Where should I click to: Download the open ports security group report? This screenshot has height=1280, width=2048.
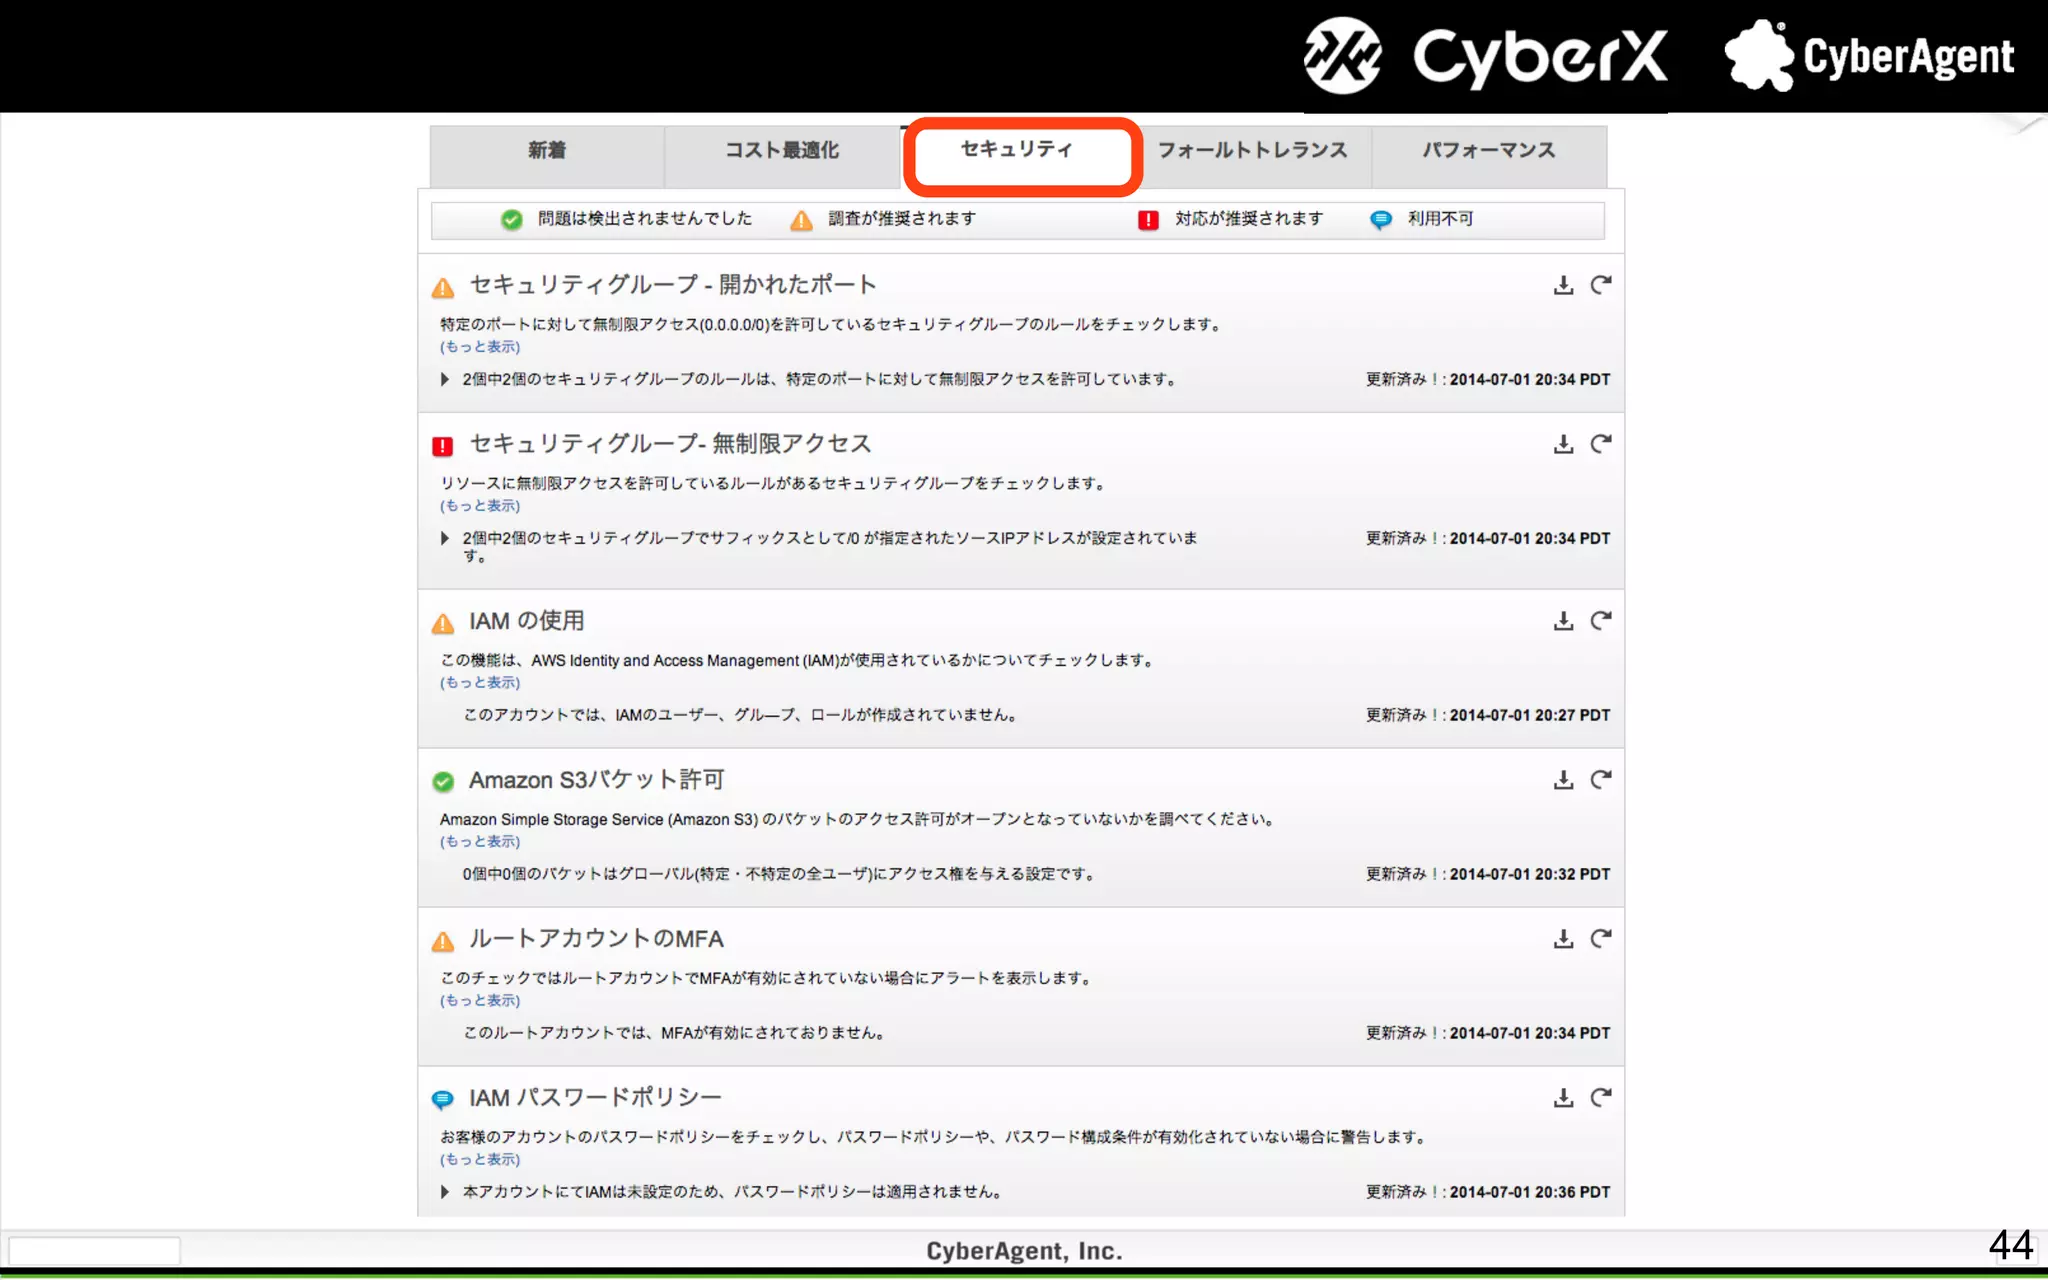(x=1563, y=286)
